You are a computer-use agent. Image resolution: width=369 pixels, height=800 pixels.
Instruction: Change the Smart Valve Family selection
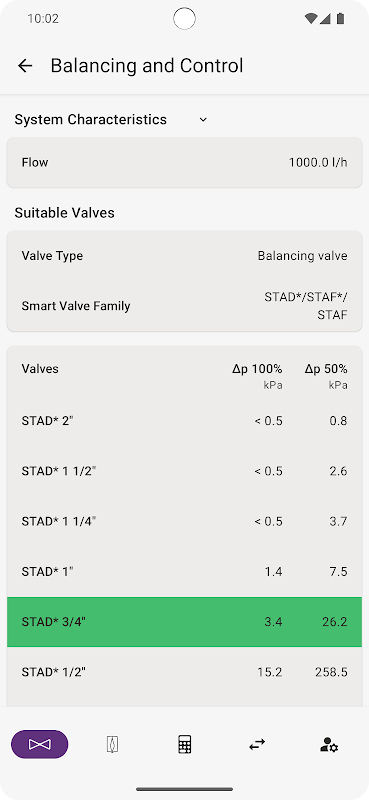(x=184, y=306)
